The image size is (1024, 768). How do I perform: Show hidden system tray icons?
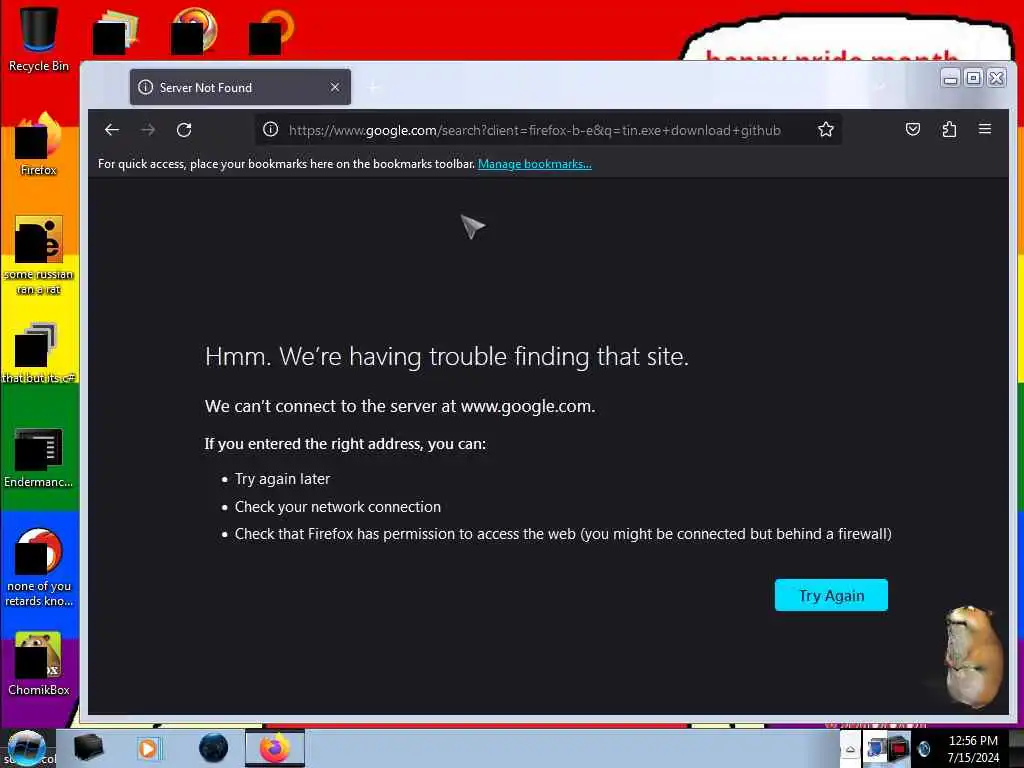tap(850, 749)
